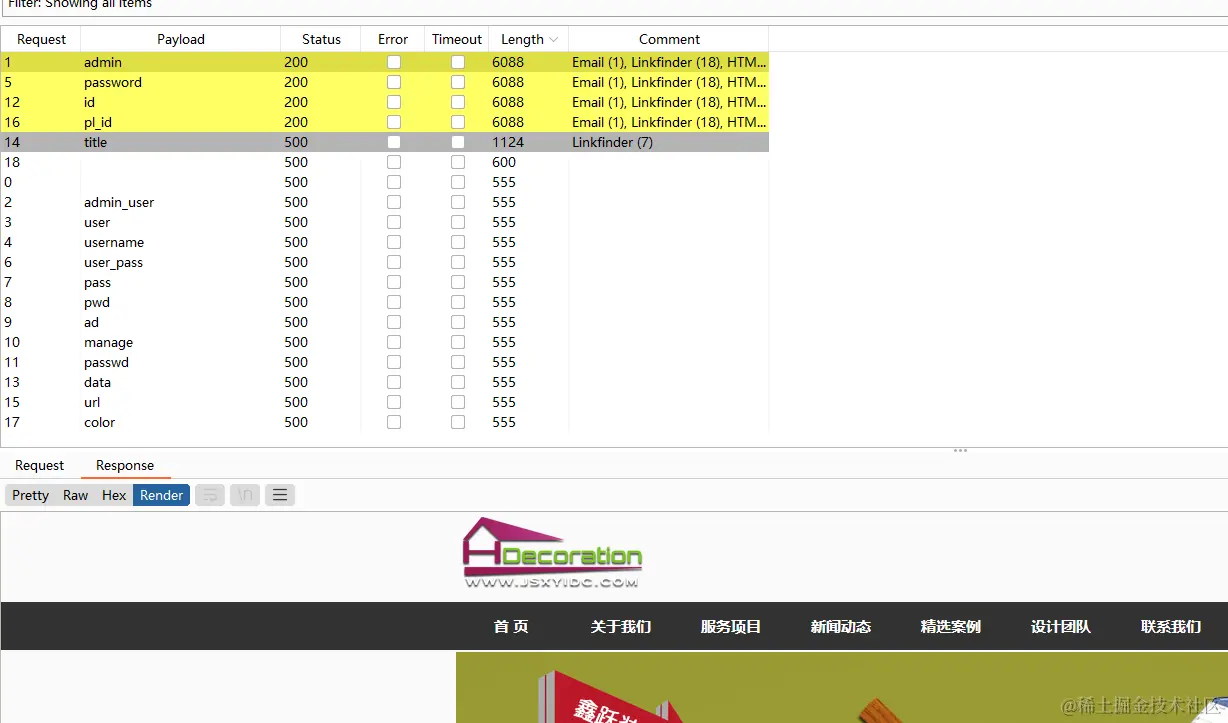Switch to the Pretty view
1228x723 pixels.
30,494
